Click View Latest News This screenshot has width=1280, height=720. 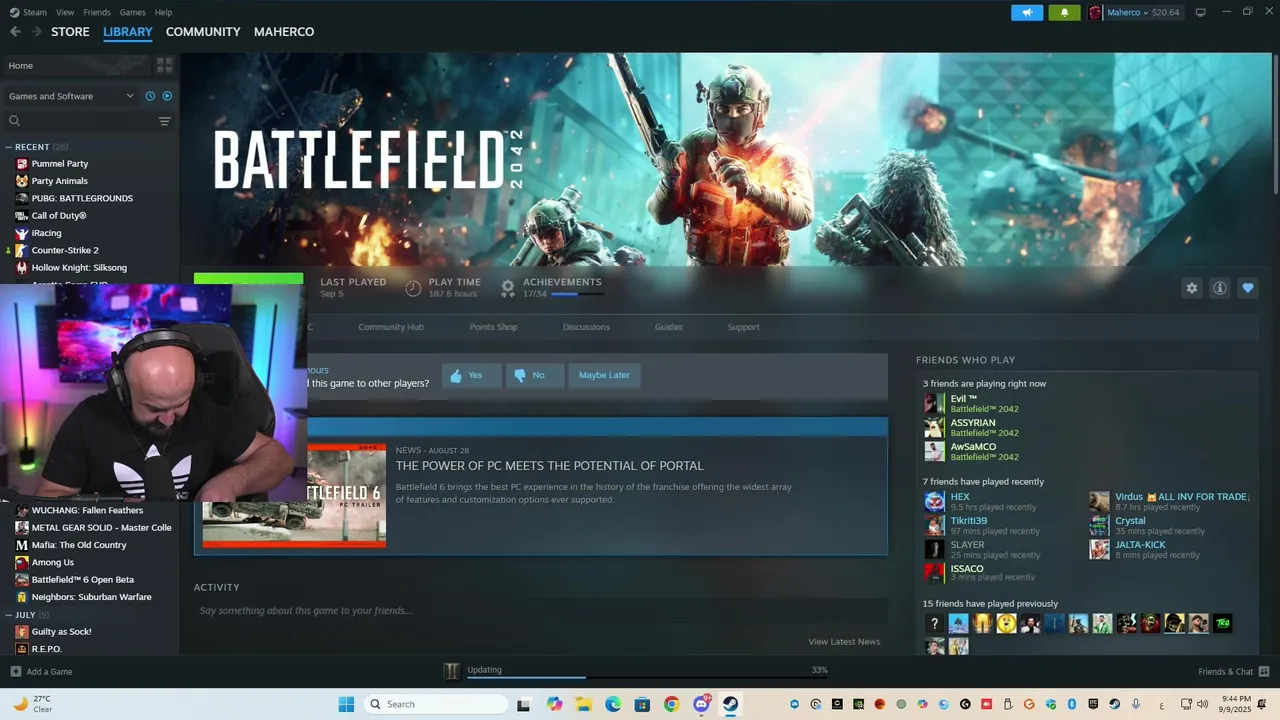[x=844, y=642]
